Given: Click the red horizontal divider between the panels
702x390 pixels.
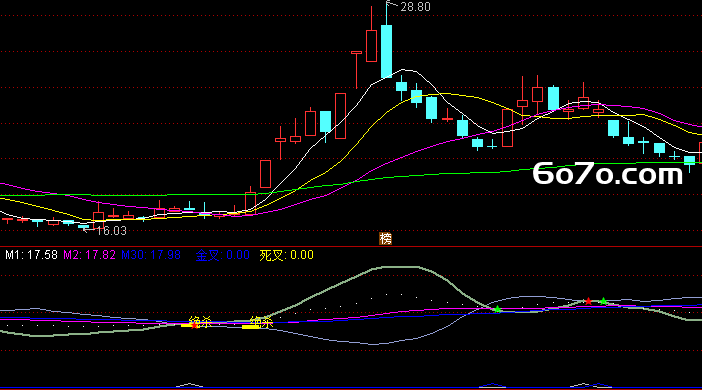Looking at the screenshot, I should 351,246.
